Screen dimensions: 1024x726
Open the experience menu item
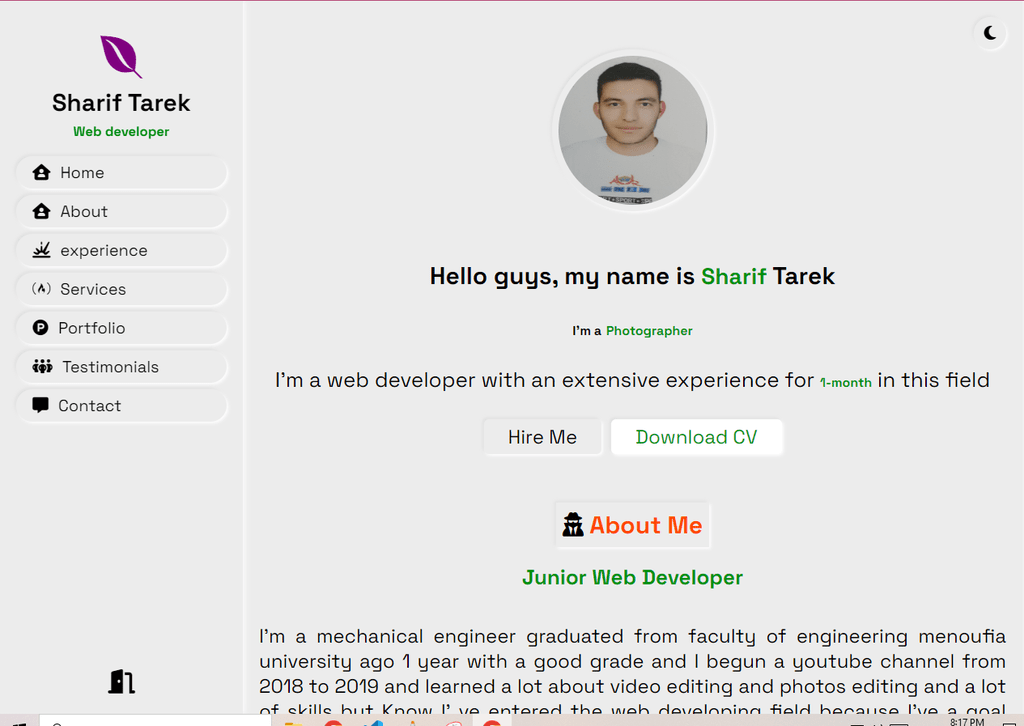(x=121, y=250)
